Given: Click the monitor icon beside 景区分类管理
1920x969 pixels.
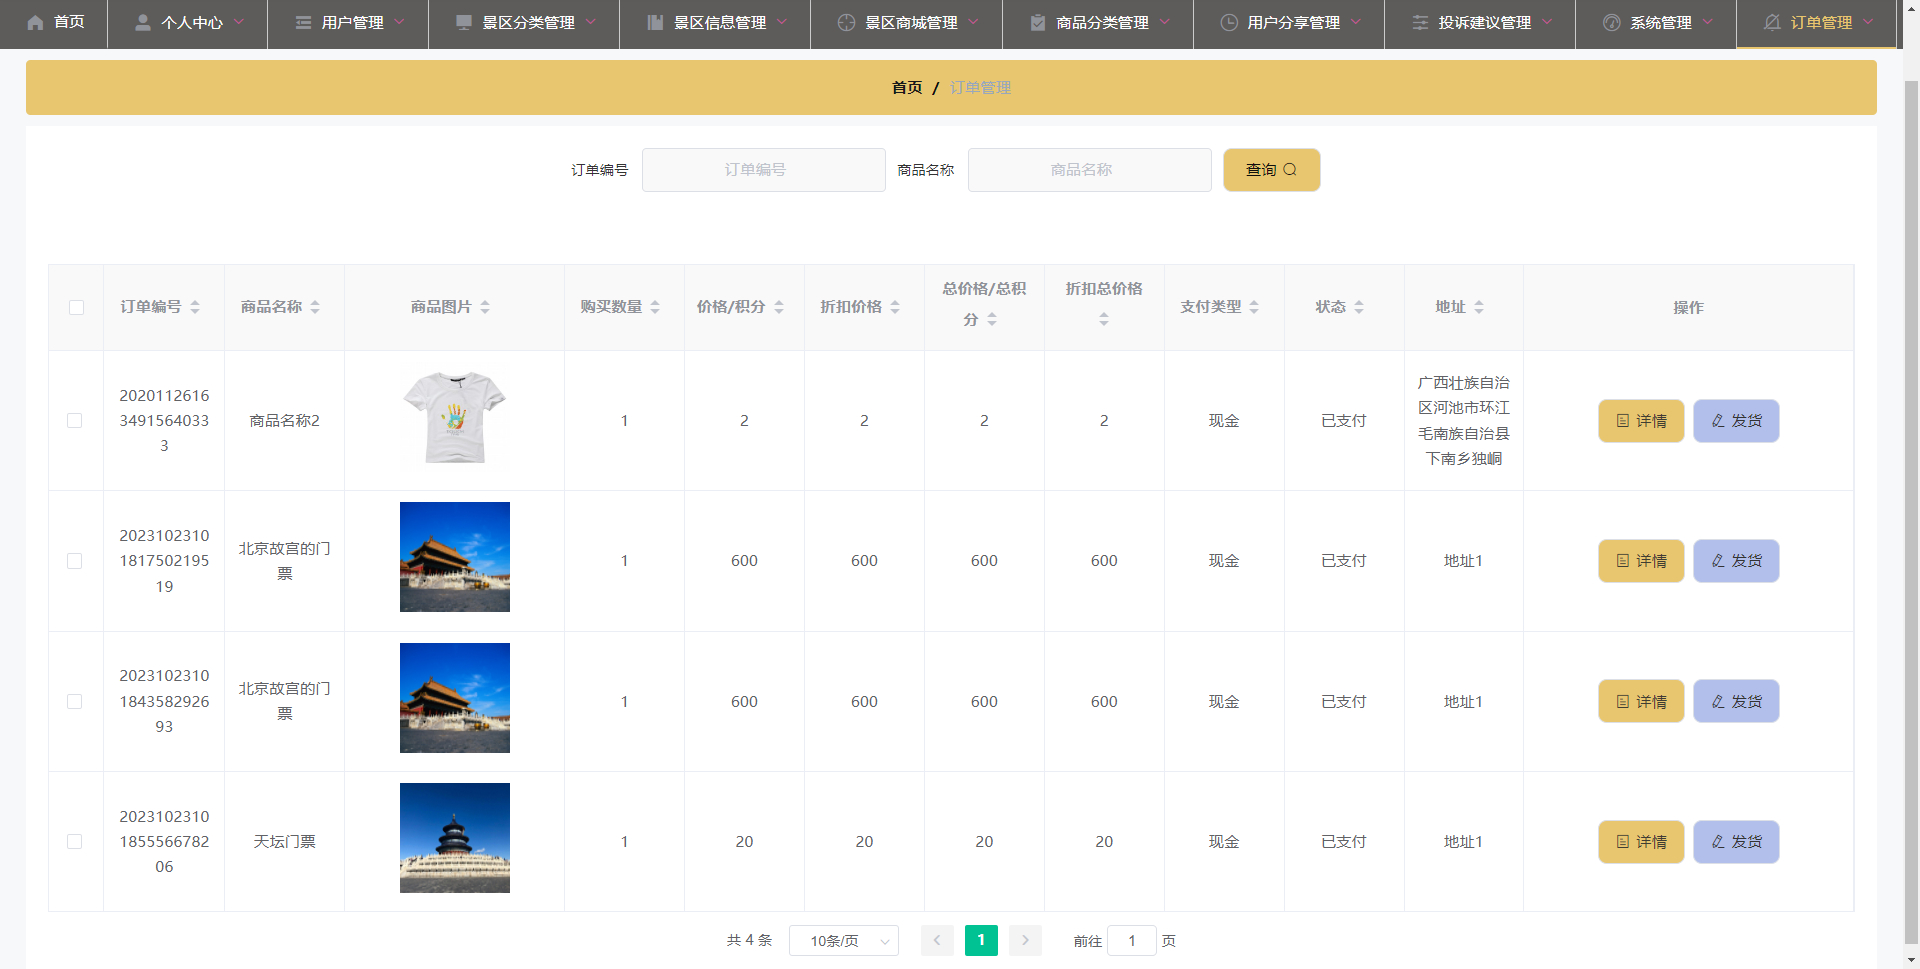Looking at the screenshot, I should click(464, 22).
